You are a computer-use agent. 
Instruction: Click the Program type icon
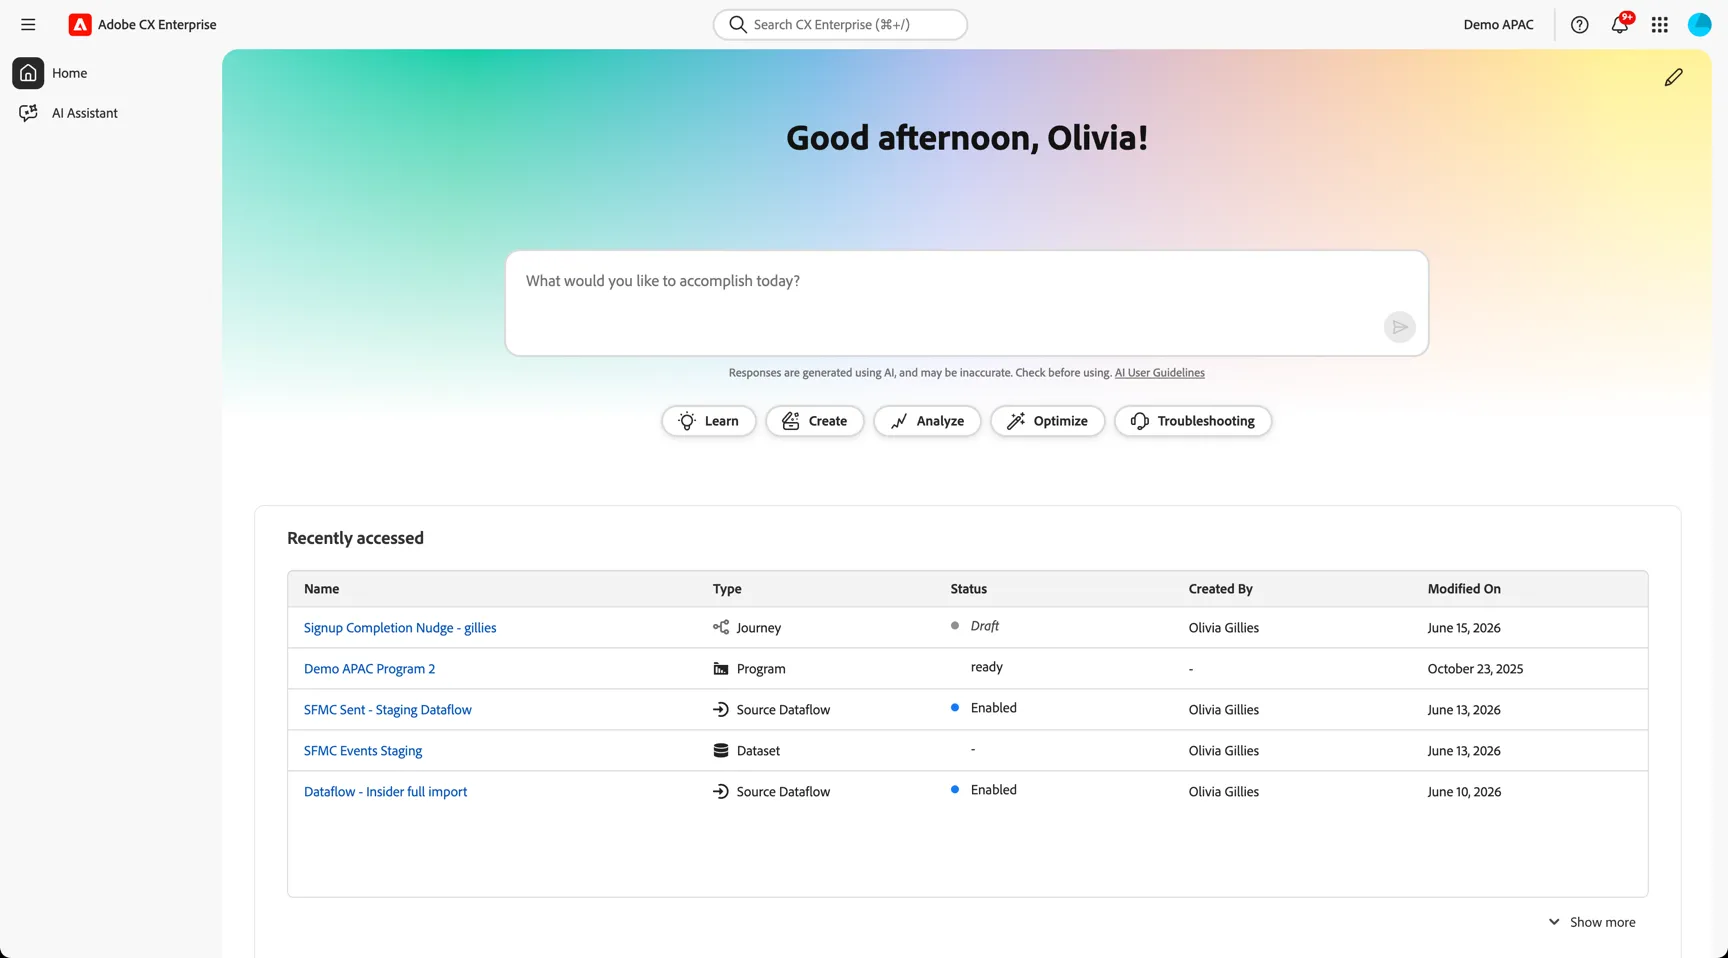(720, 668)
